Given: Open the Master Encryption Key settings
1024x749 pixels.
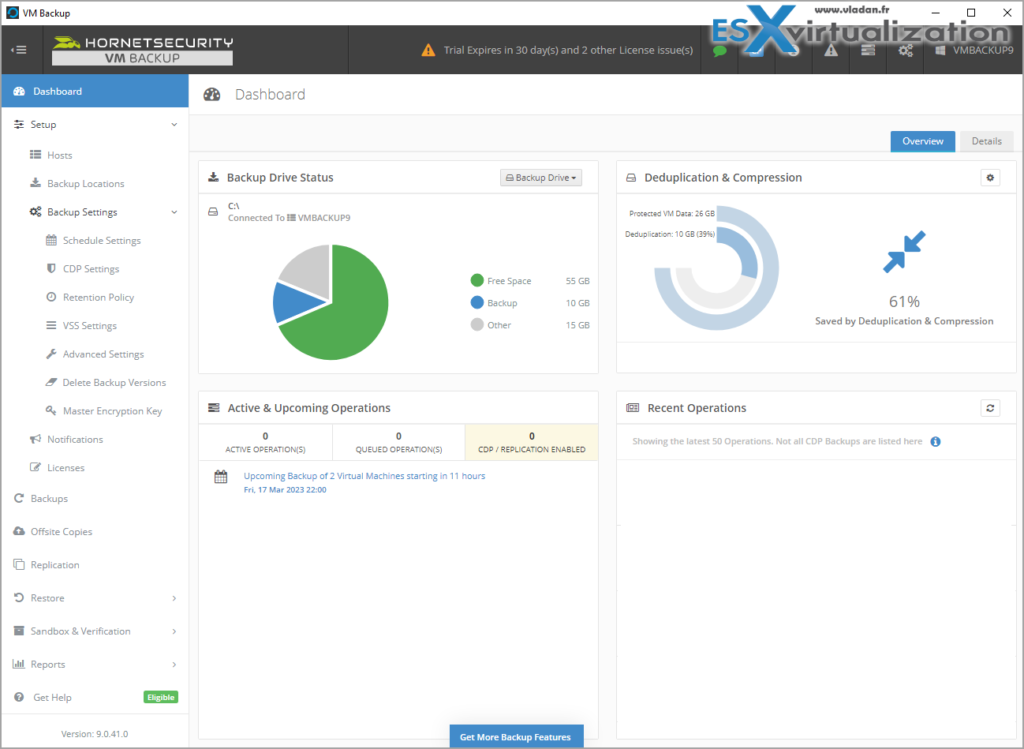Looking at the screenshot, I should pyautogui.click(x=110, y=410).
